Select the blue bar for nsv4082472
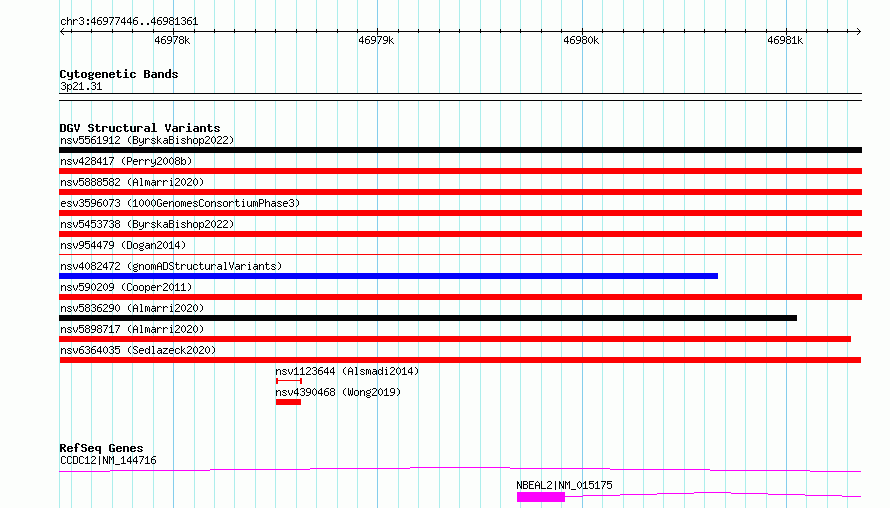890x508 pixels. (388, 276)
